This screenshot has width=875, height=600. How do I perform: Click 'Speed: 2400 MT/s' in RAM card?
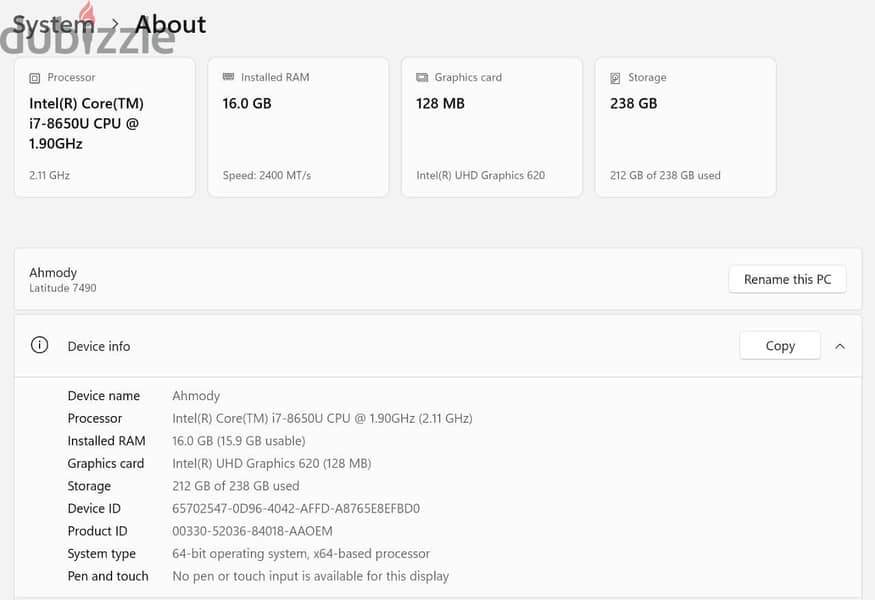tap(267, 175)
